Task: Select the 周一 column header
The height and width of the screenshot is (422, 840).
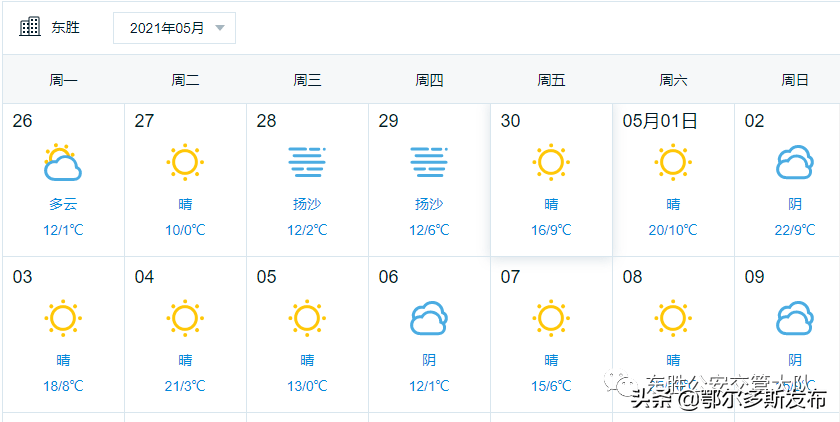Action: pyautogui.click(x=63, y=80)
